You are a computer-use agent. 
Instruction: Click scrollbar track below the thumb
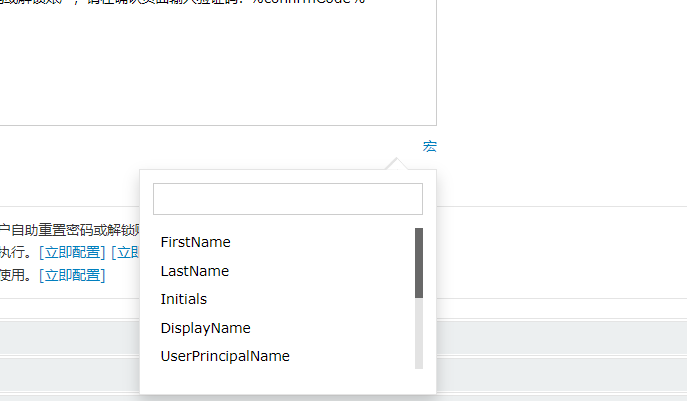(419, 335)
